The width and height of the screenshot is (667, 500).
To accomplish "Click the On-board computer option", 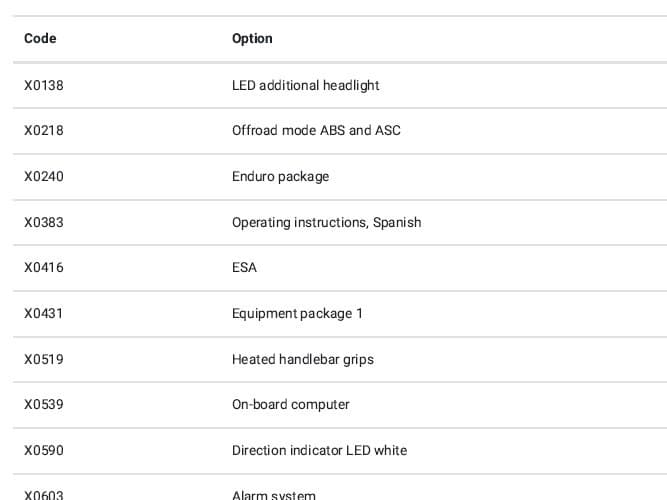I will pos(290,405).
